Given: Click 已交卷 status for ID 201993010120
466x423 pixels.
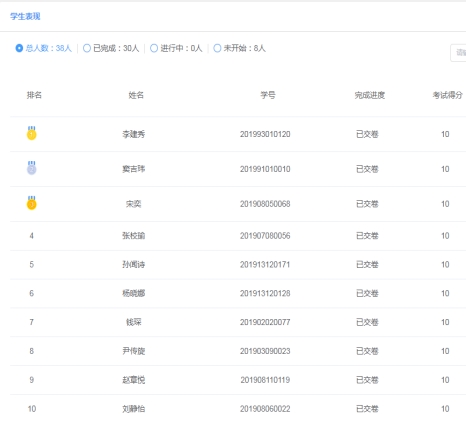Looking at the screenshot, I should [367, 134].
